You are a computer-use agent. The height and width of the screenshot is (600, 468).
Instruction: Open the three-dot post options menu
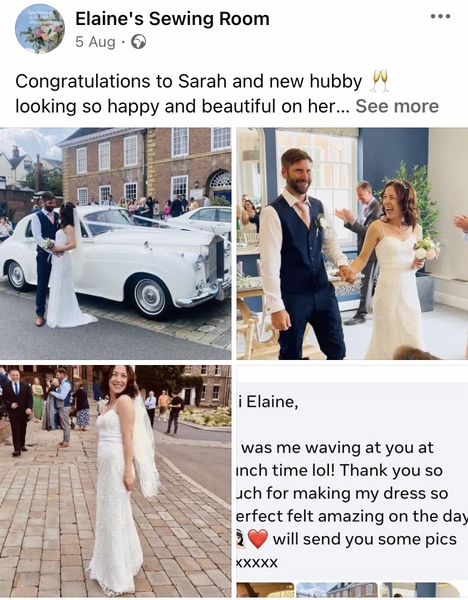[x=440, y=16]
